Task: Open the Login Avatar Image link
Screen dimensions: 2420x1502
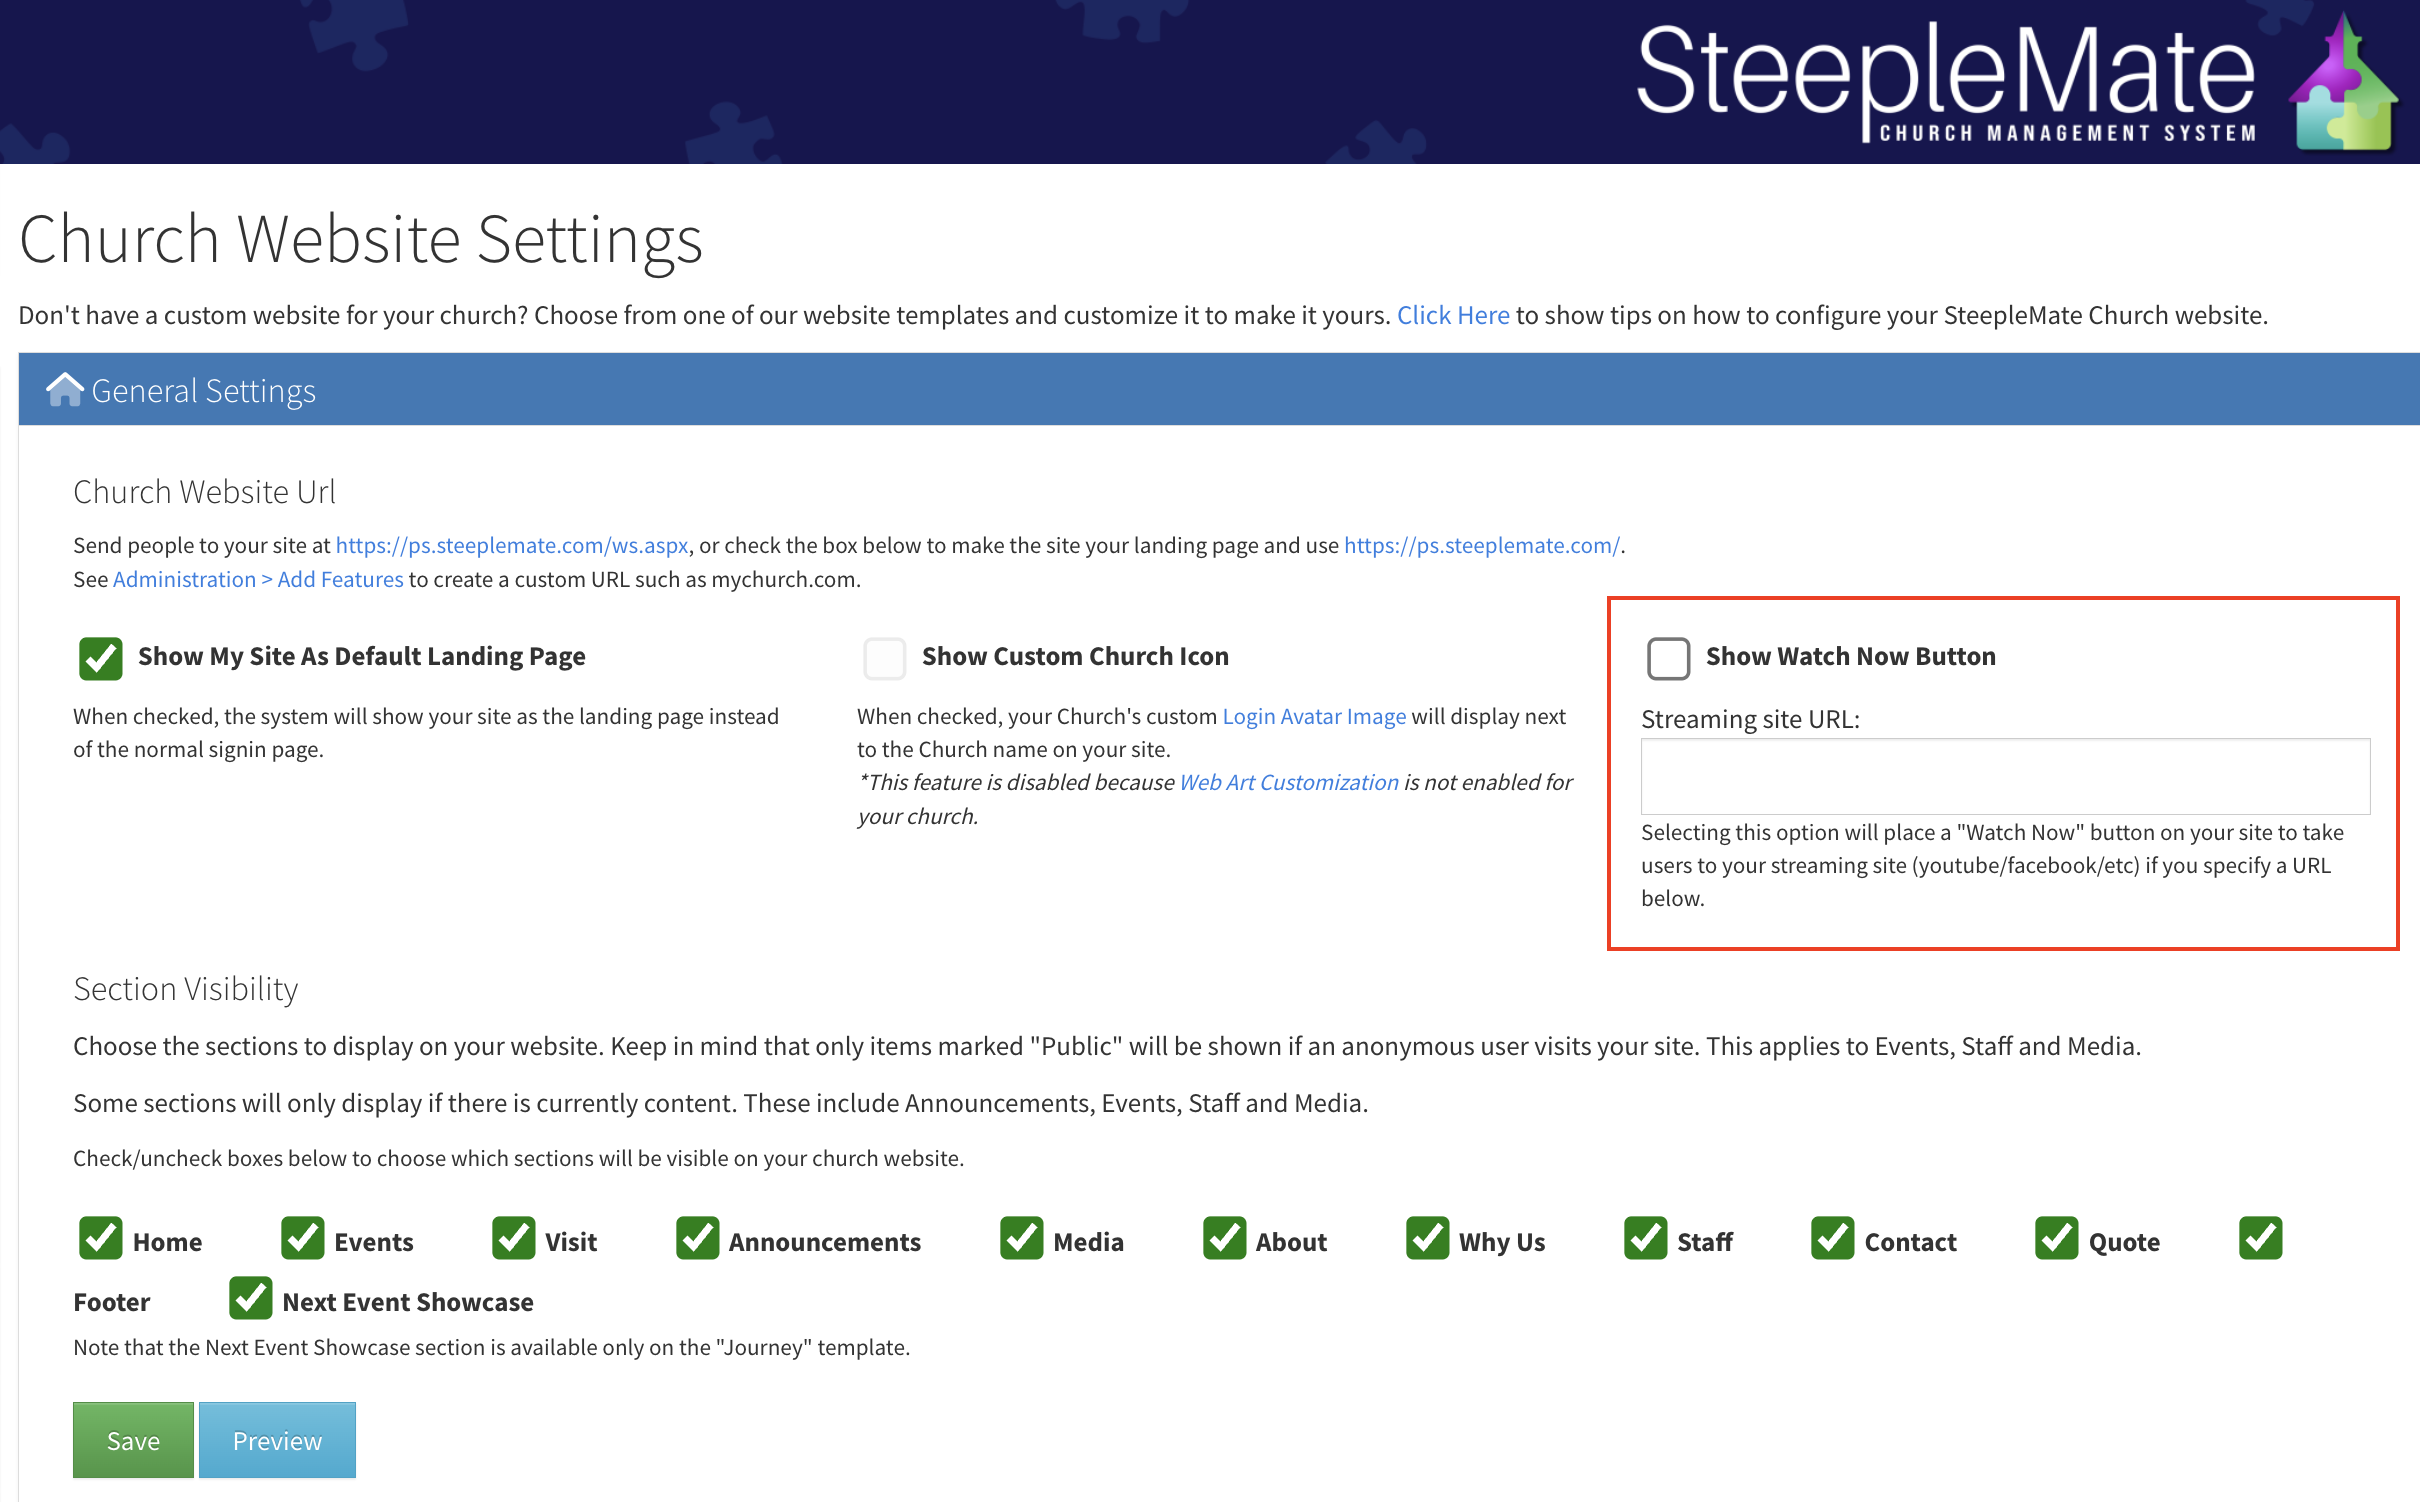Action: pyautogui.click(x=1314, y=717)
